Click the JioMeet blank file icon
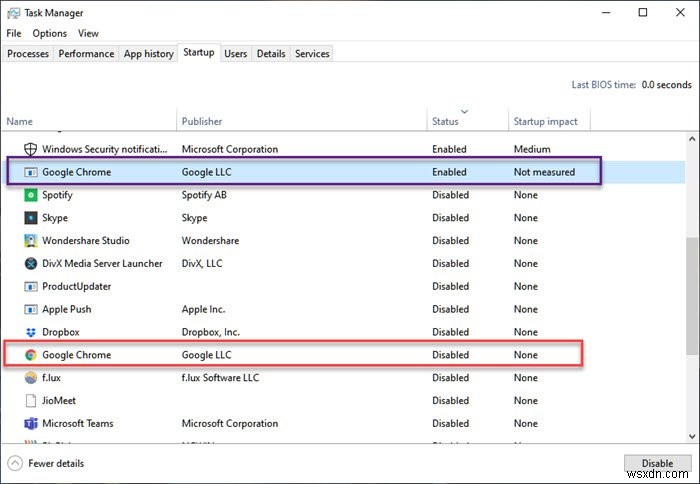 tap(30, 401)
